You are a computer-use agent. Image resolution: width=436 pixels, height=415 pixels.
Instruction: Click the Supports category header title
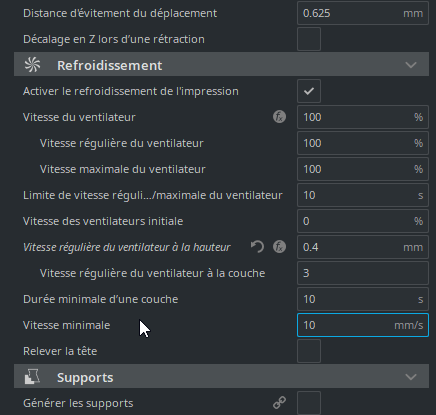tap(85, 377)
